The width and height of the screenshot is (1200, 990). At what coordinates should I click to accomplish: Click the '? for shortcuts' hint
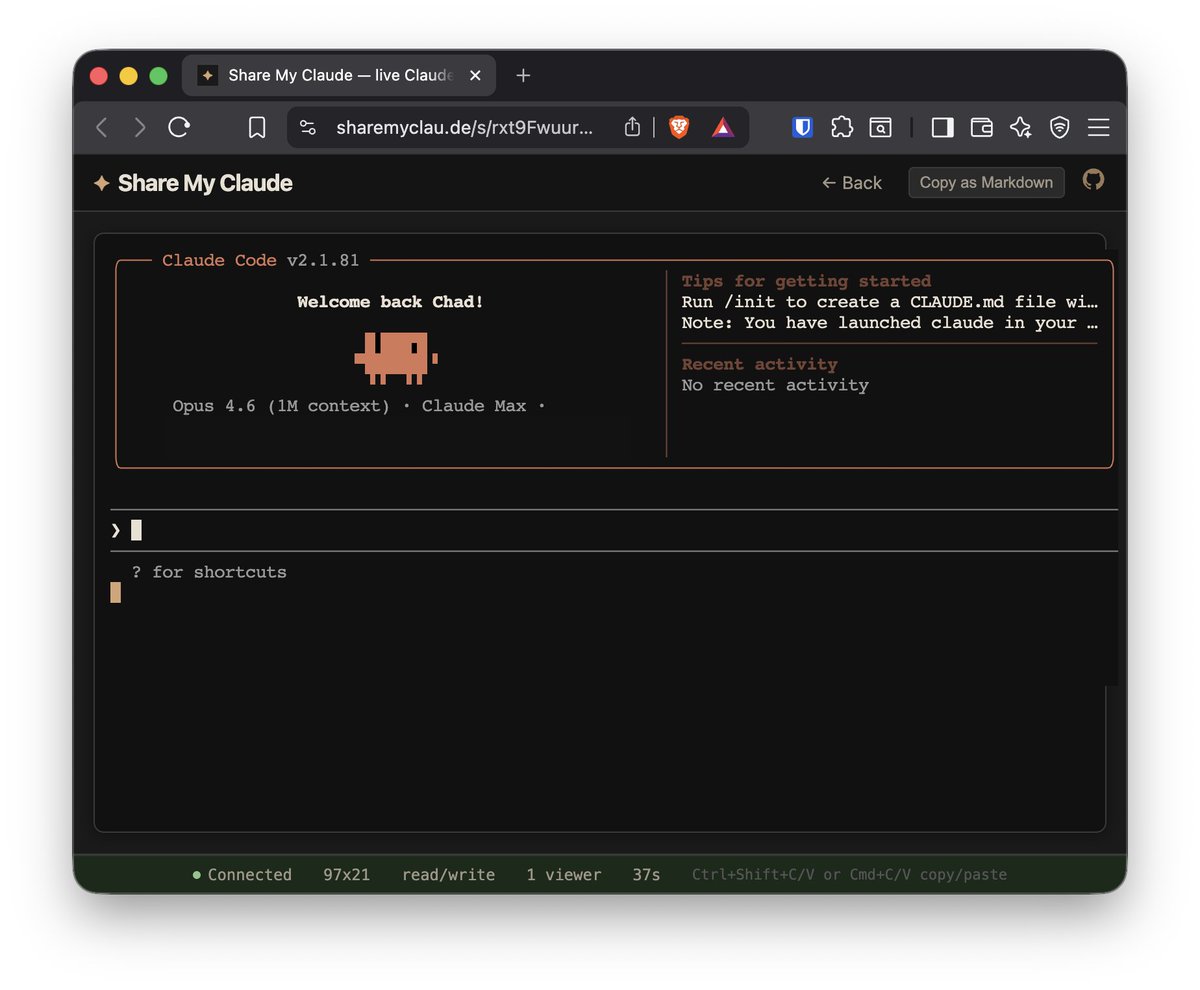tap(209, 572)
